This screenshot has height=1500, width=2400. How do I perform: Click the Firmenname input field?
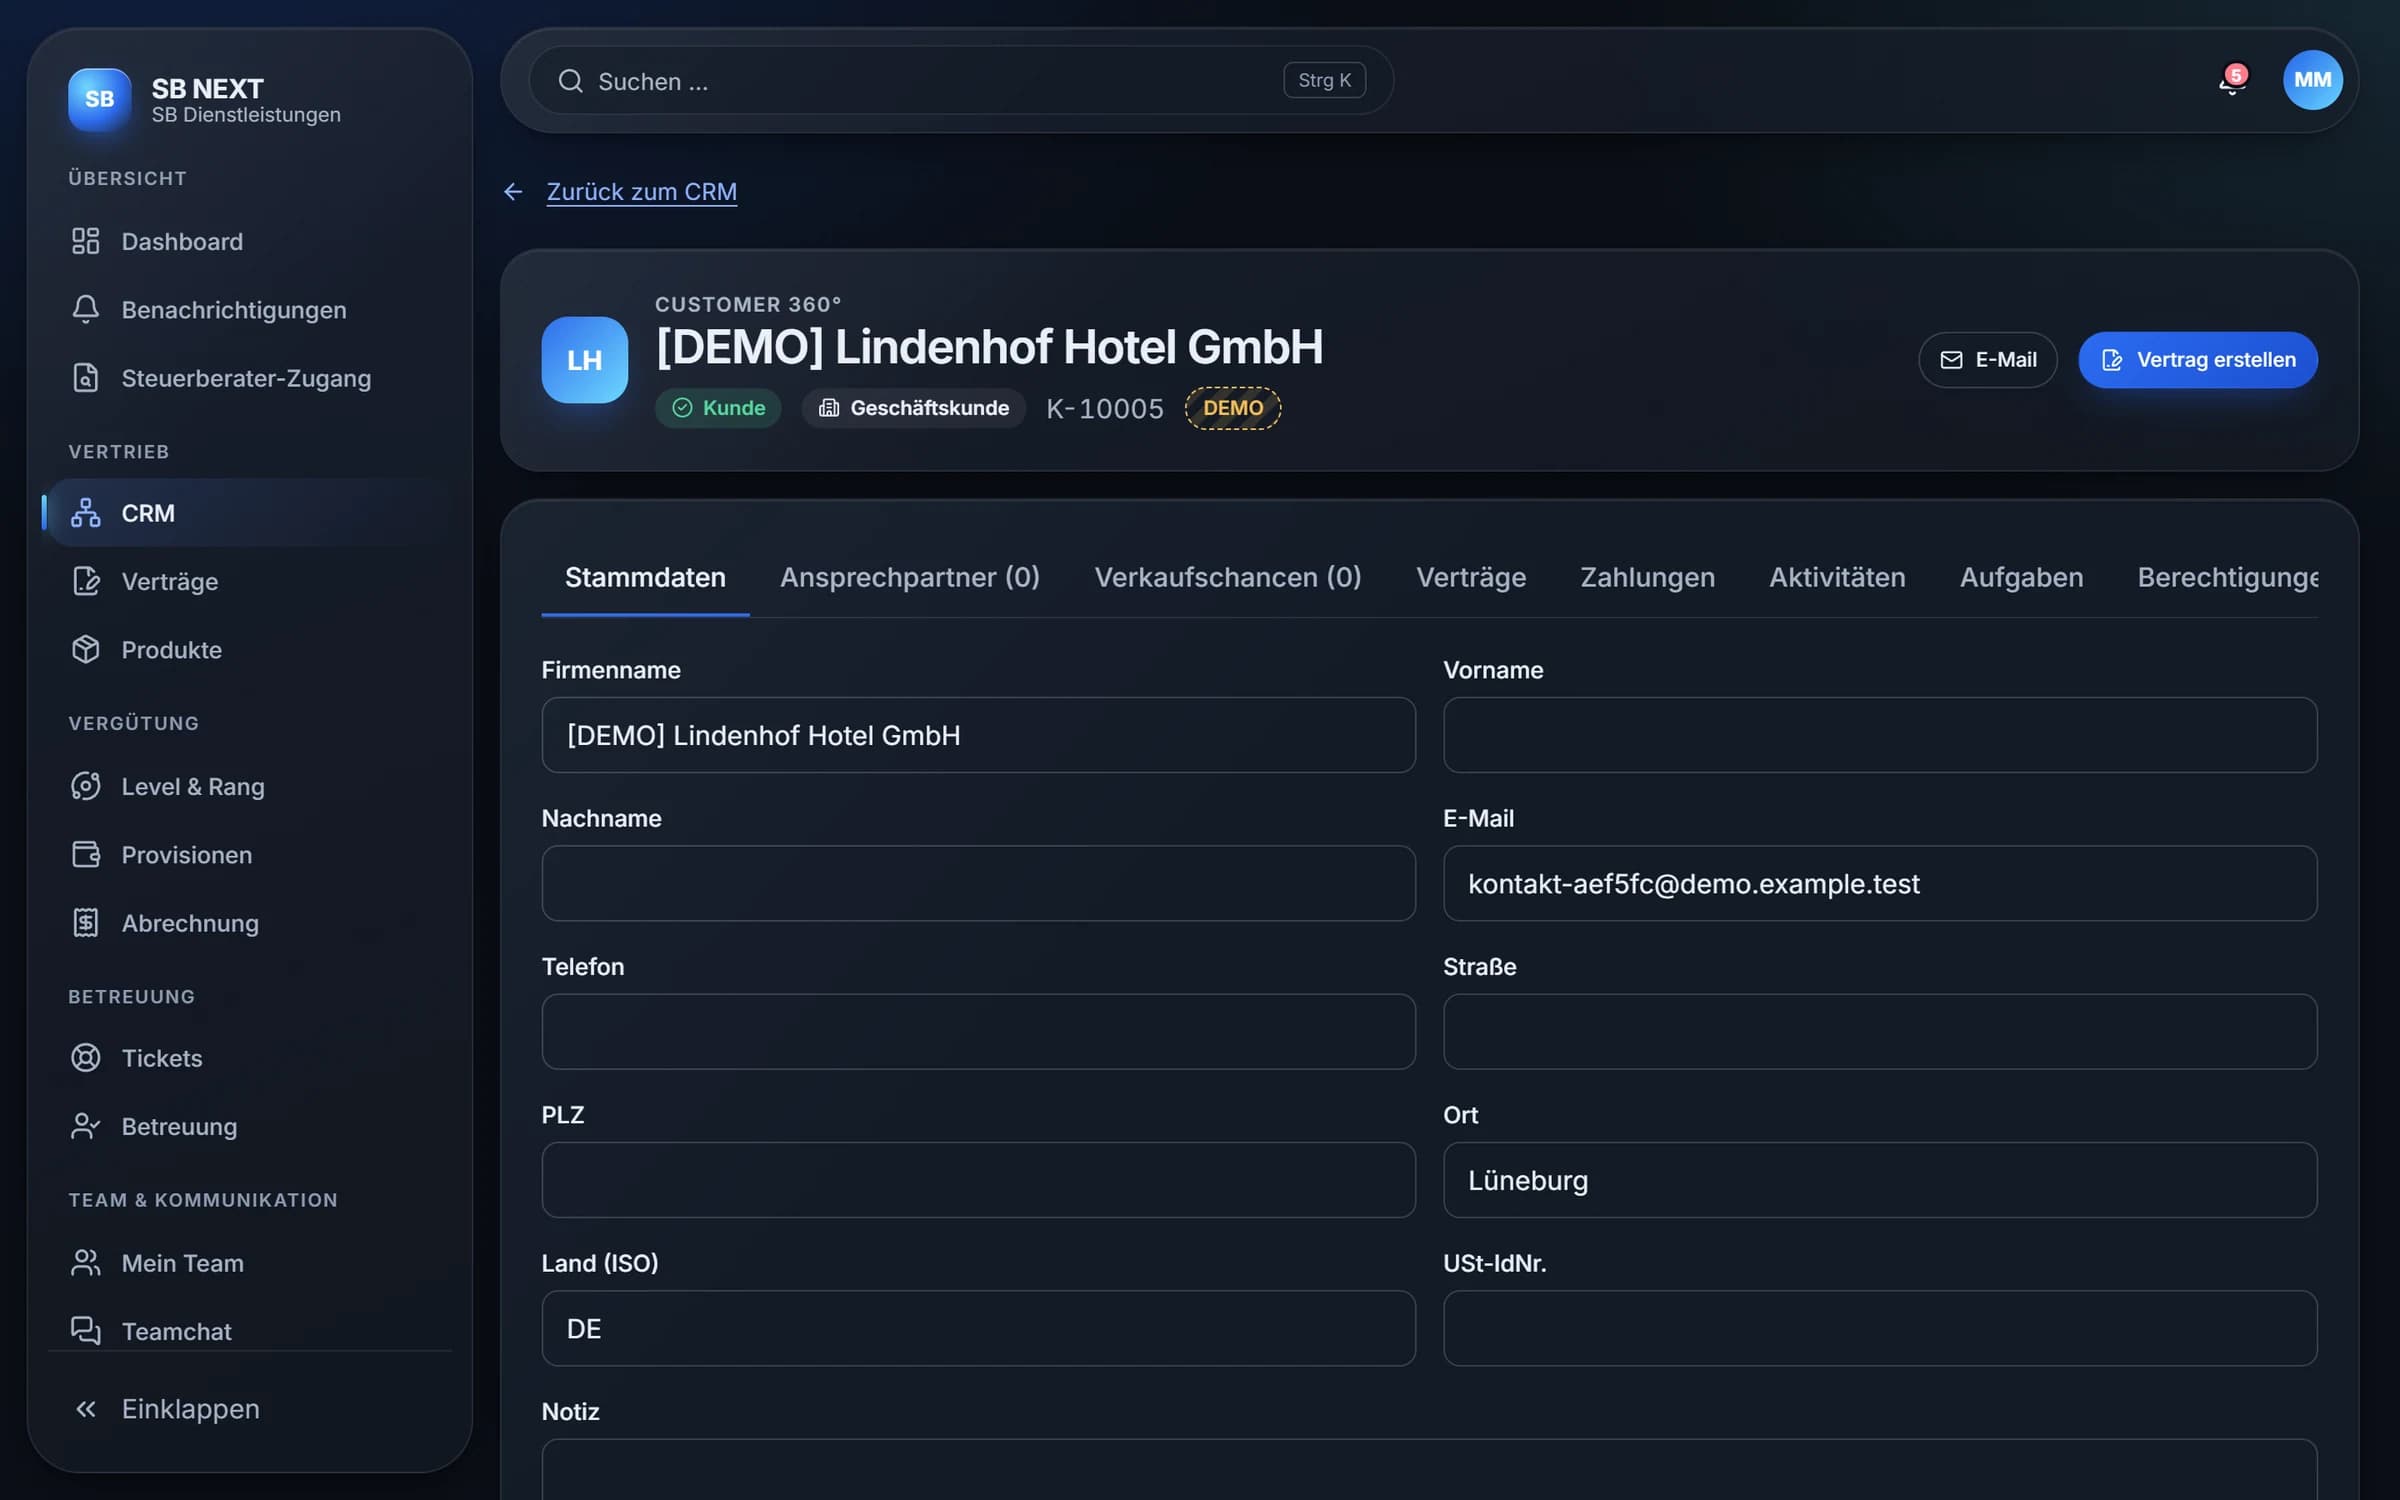[x=978, y=735]
